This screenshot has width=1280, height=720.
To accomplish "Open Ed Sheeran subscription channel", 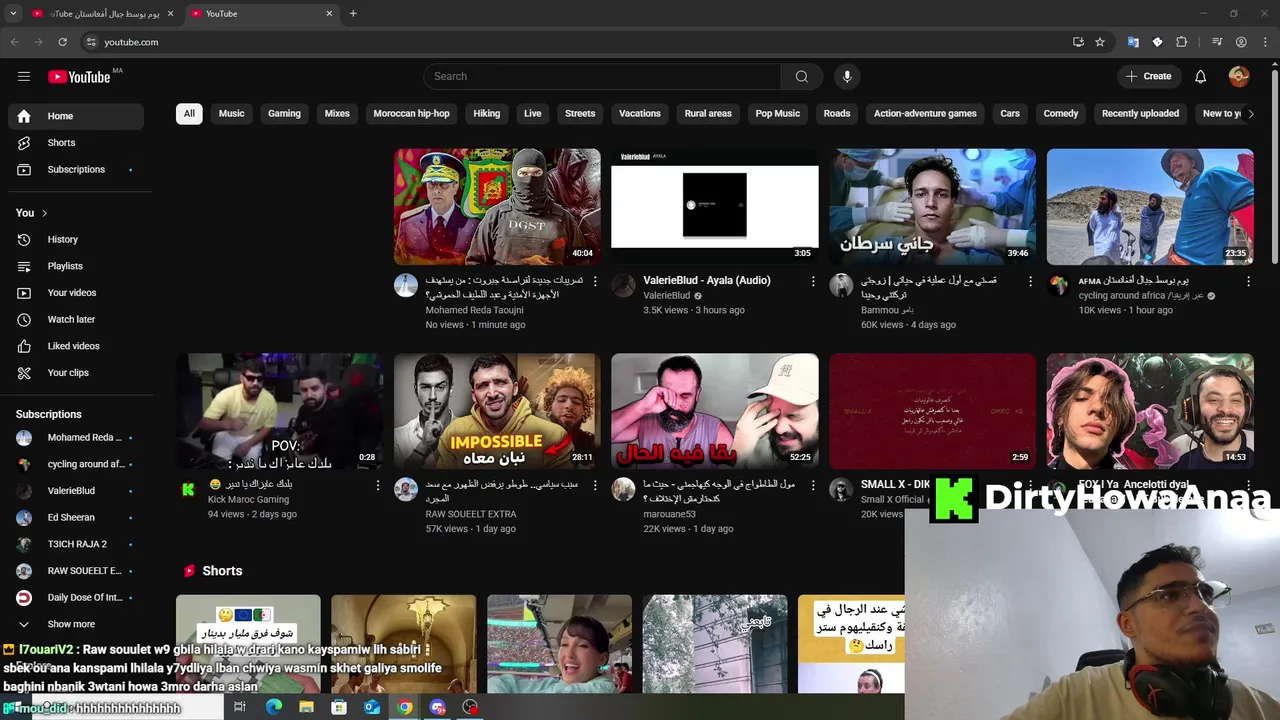I will [x=76, y=518].
